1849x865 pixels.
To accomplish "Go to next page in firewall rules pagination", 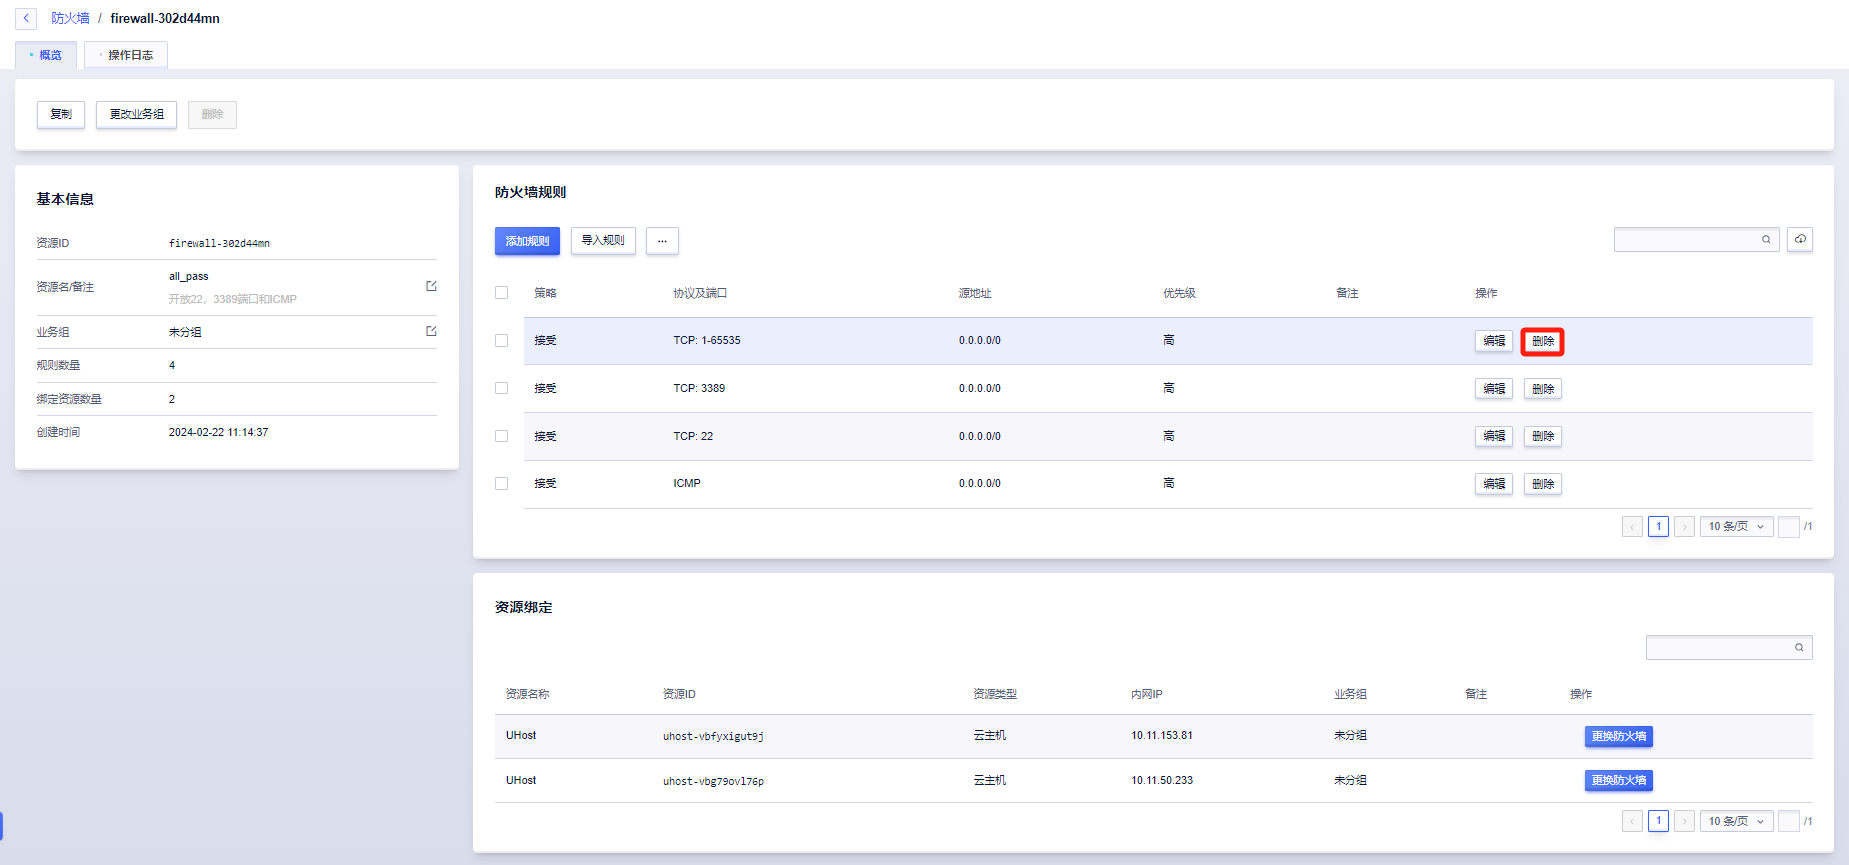I will tap(1684, 527).
